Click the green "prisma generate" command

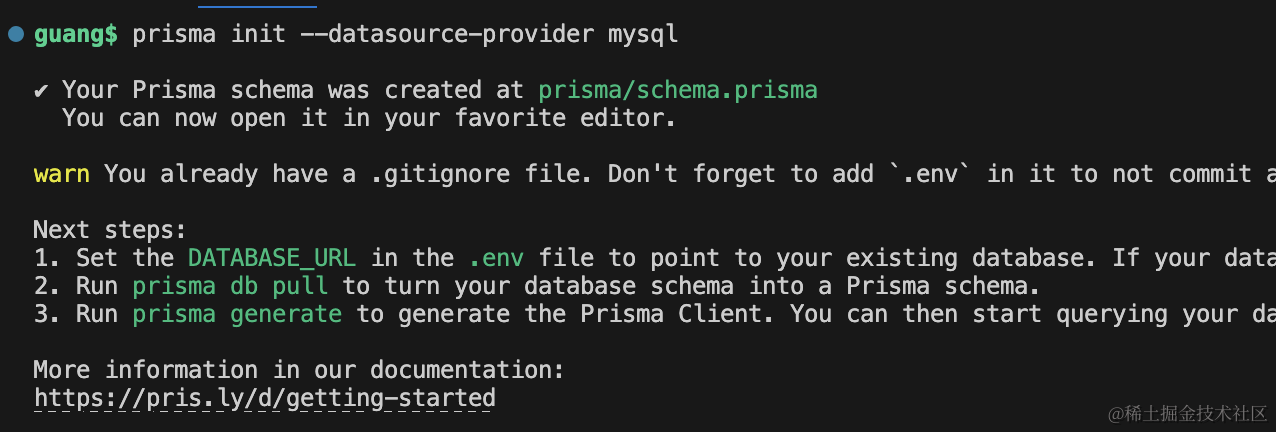click(236, 314)
